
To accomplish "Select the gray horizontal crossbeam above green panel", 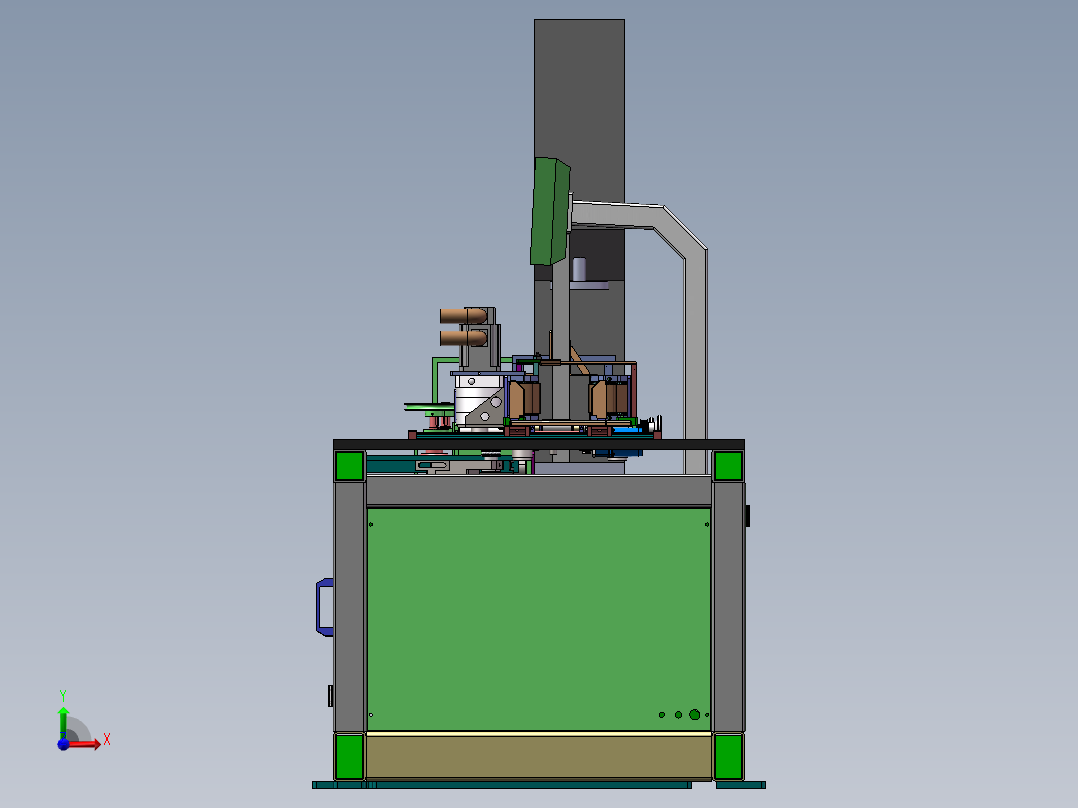I will pyautogui.click(x=539, y=490).
